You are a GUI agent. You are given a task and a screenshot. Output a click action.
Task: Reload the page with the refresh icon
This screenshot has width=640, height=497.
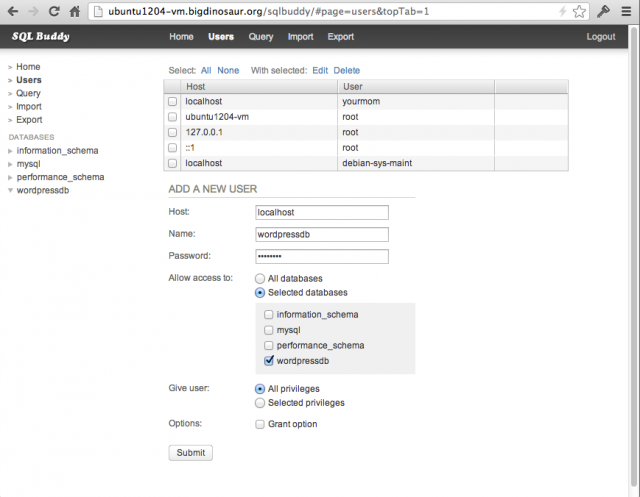tap(53, 11)
